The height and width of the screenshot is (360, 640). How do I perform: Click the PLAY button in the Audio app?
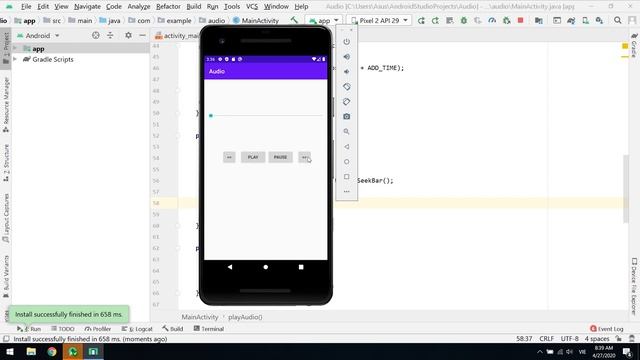coord(253,157)
